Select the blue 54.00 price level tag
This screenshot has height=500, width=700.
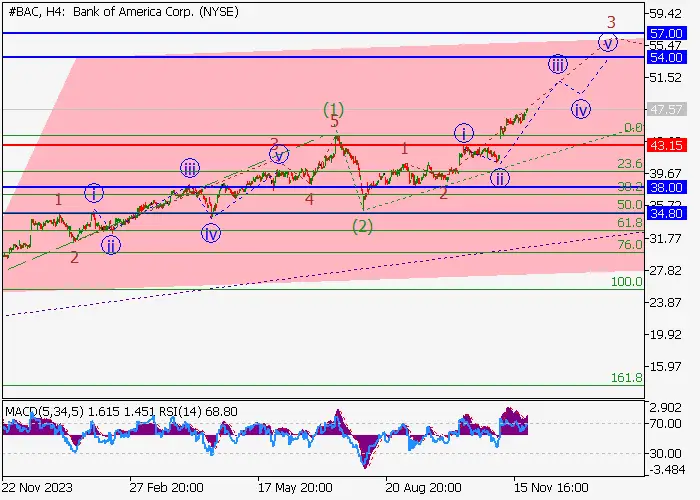pyautogui.click(x=666, y=57)
